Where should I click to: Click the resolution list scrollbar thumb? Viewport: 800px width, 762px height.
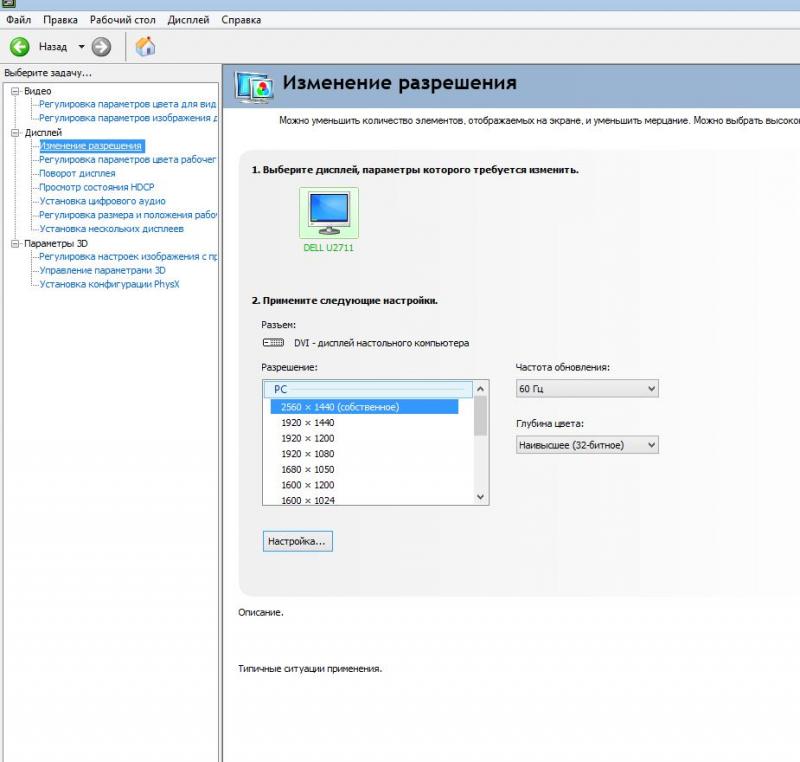pos(480,416)
